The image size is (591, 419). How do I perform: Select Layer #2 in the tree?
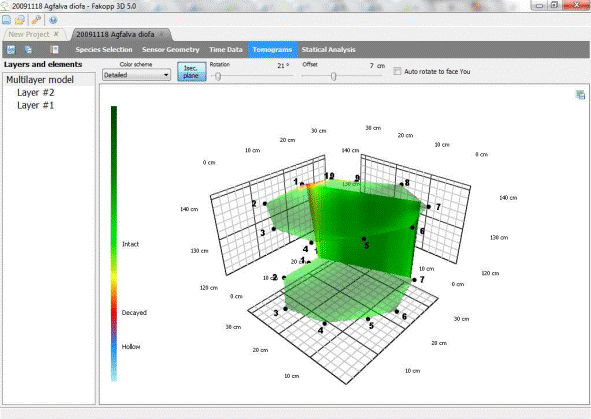[35, 93]
